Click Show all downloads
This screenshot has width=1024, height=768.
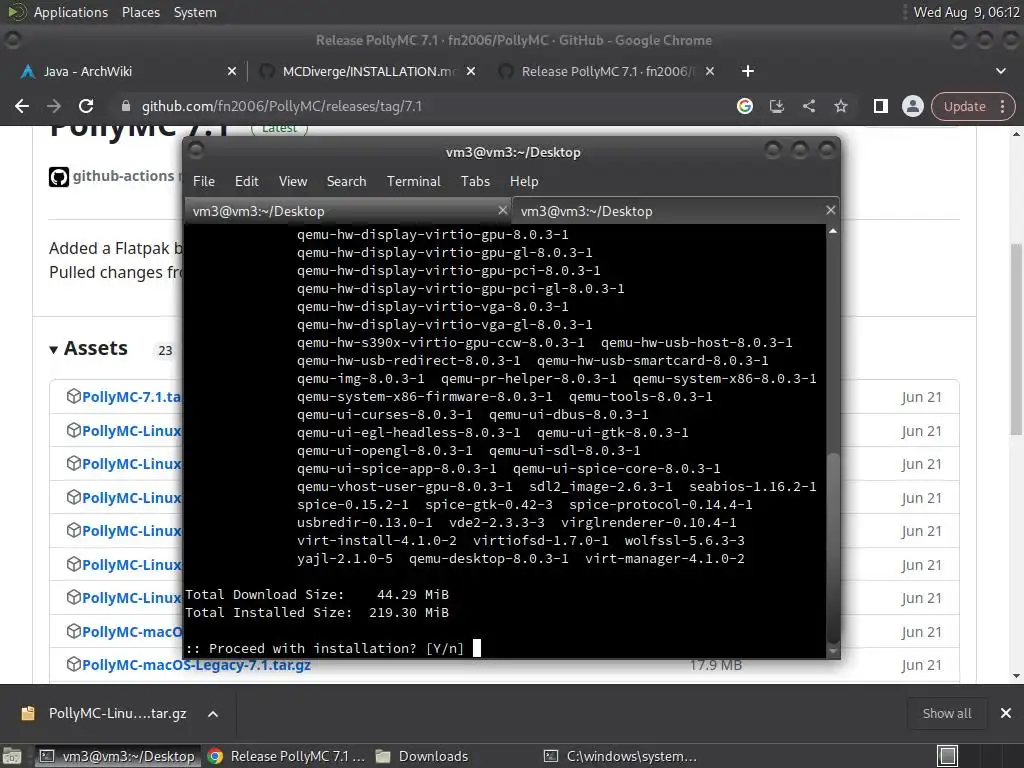946,713
